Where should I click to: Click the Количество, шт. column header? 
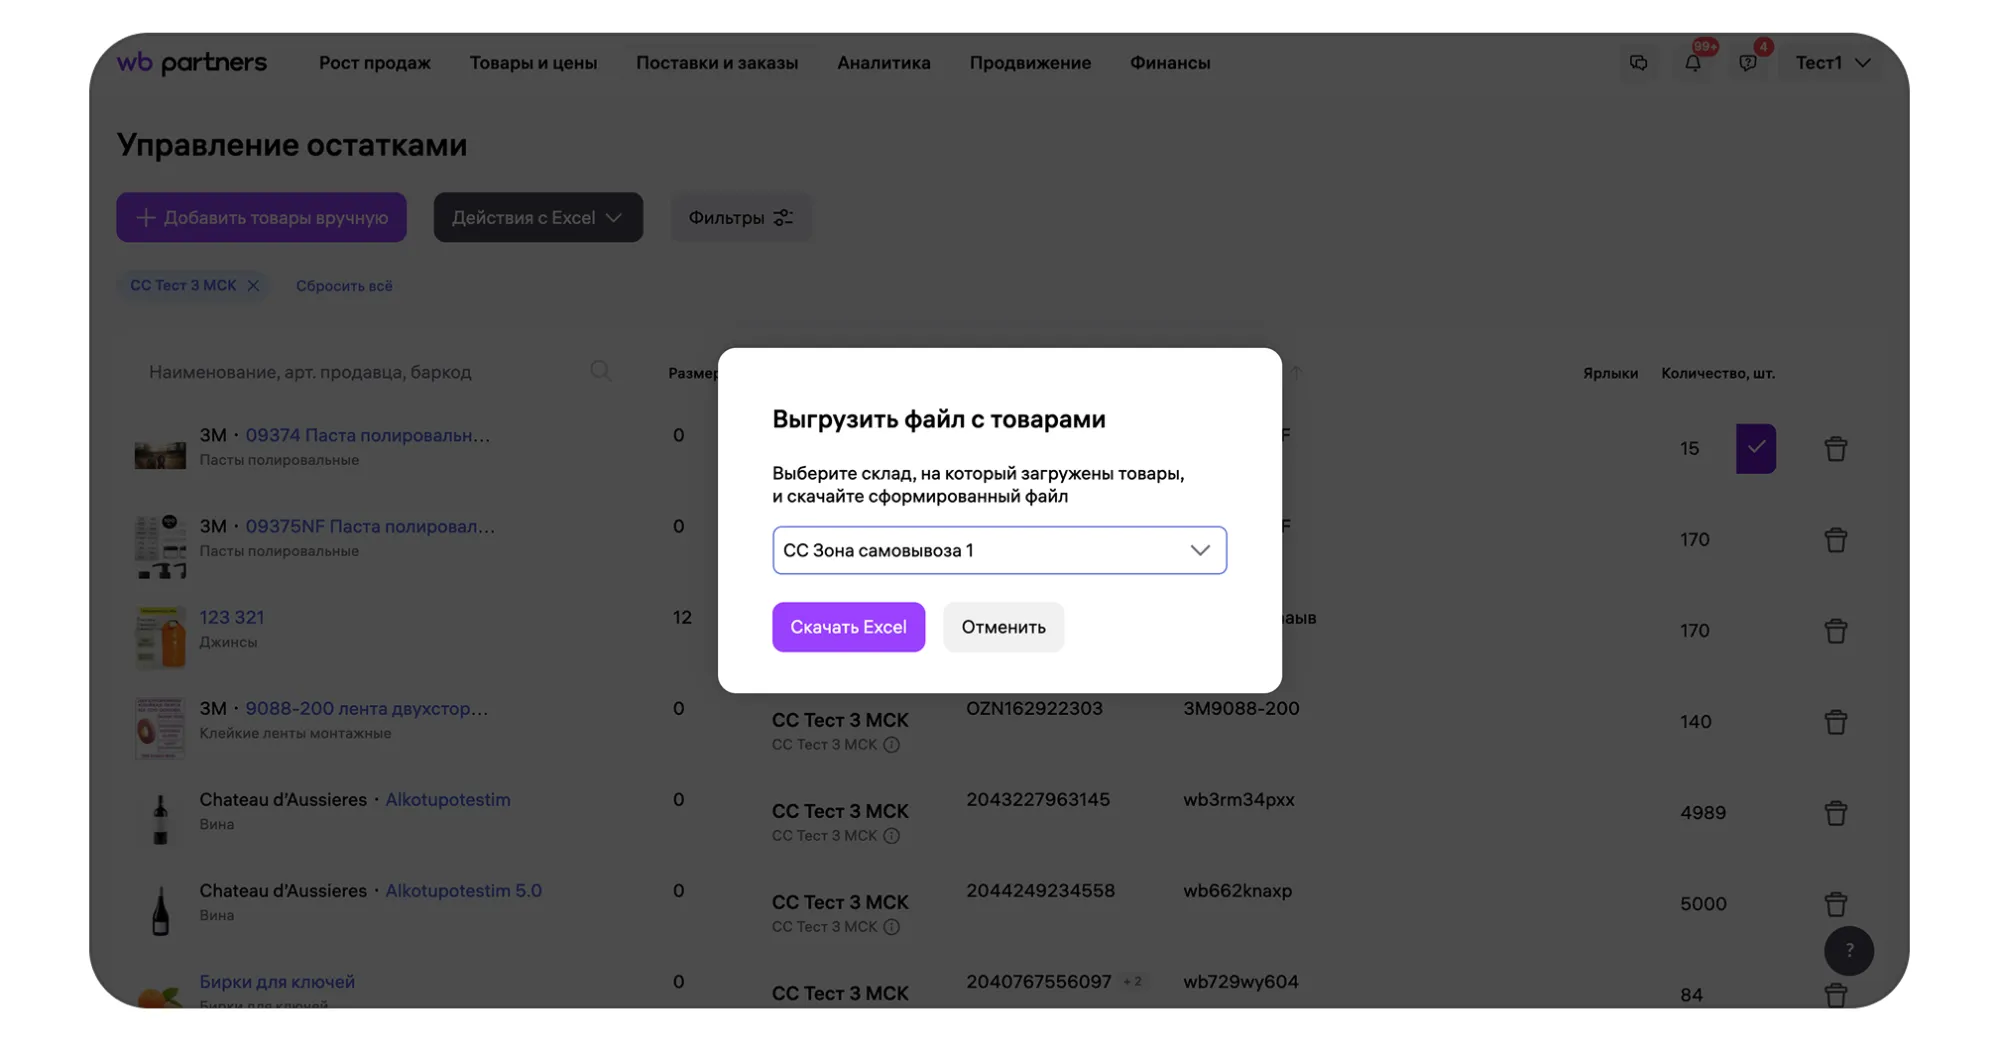[1718, 373]
